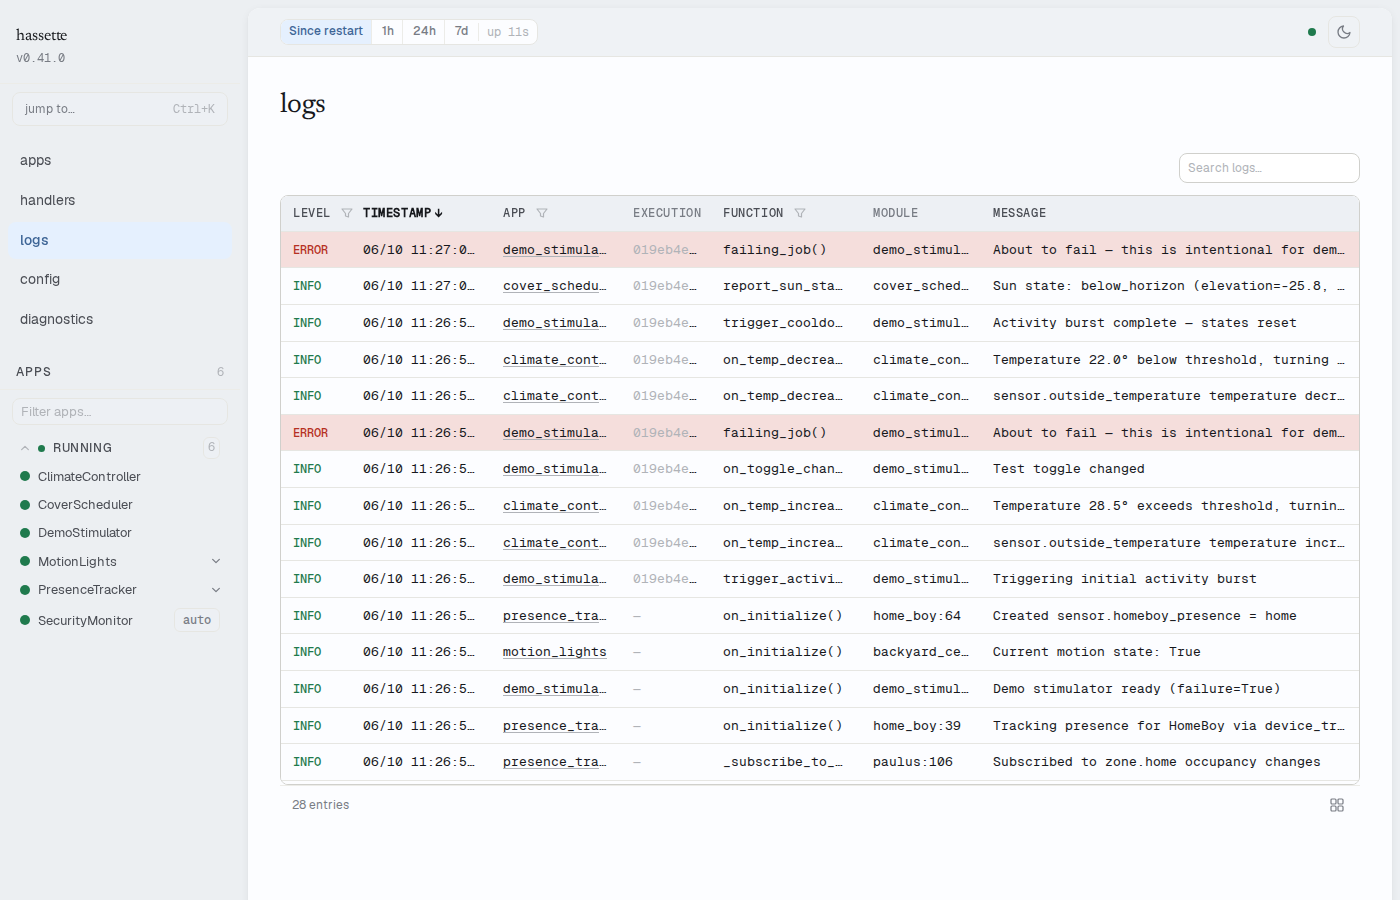Click the jump to search box
Screen dimensions: 1400x900
(120, 109)
